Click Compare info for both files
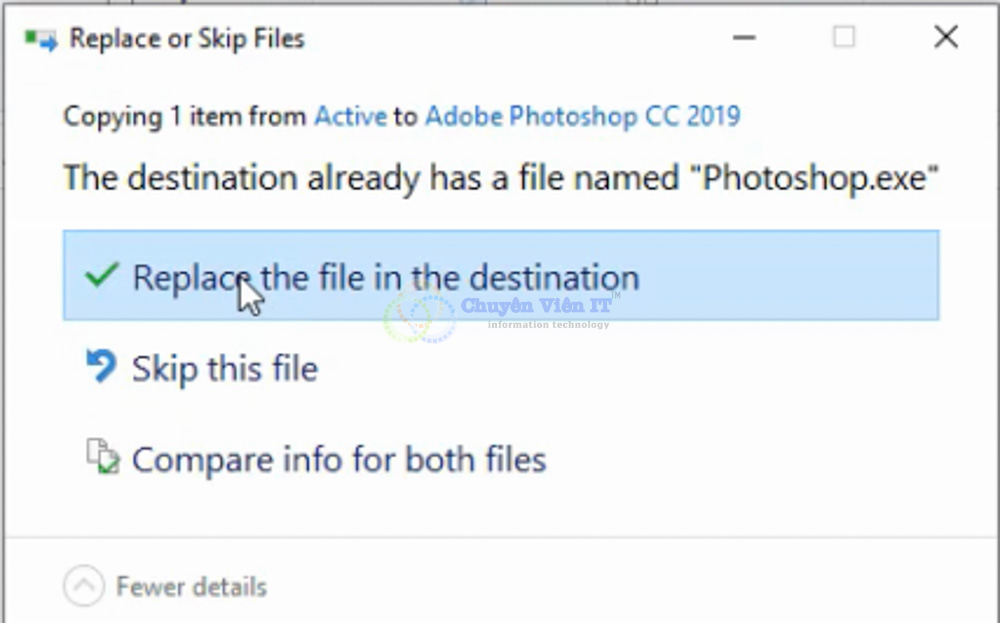Viewport: 1000px width, 623px height. (x=340, y=459)
